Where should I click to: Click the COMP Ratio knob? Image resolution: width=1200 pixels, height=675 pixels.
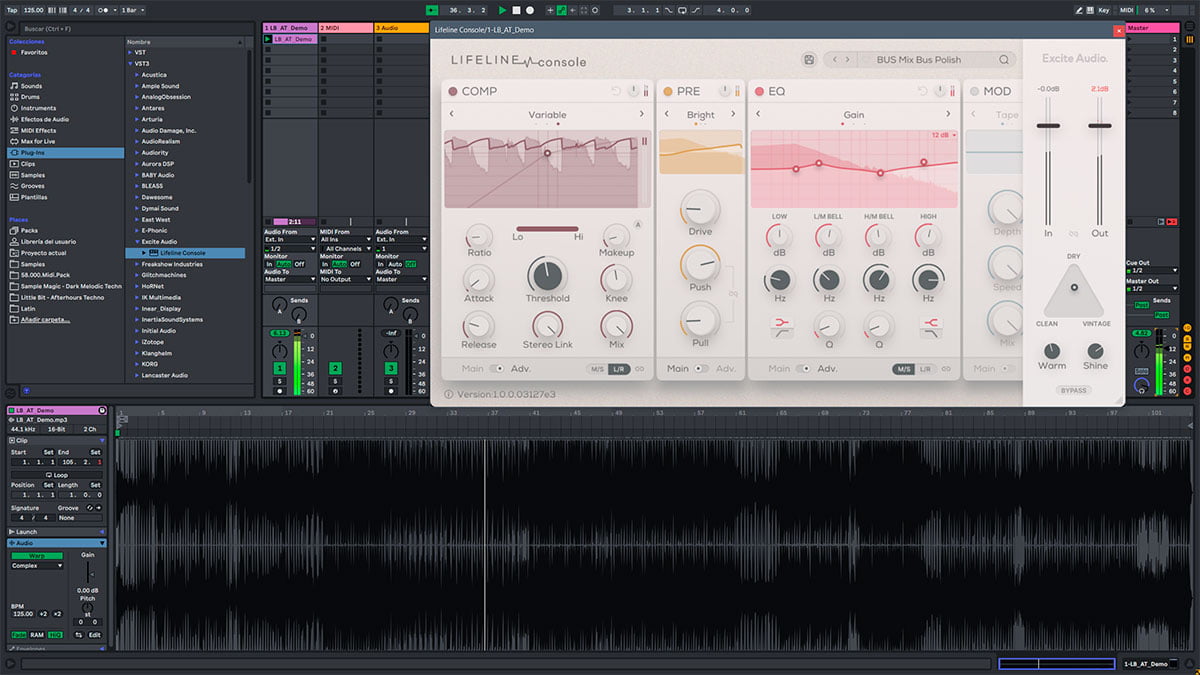[479, 236]
